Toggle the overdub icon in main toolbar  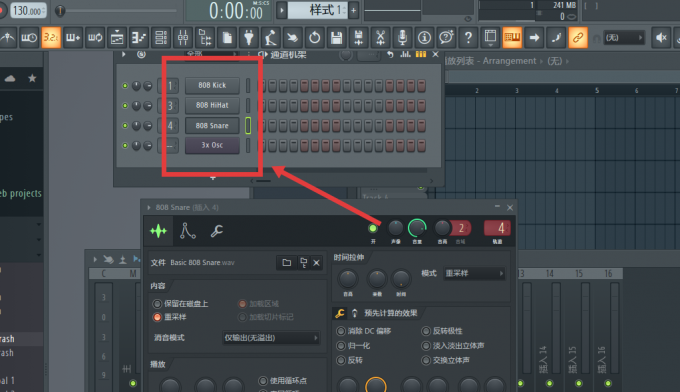pyautogui.click(x=73, y=38)
